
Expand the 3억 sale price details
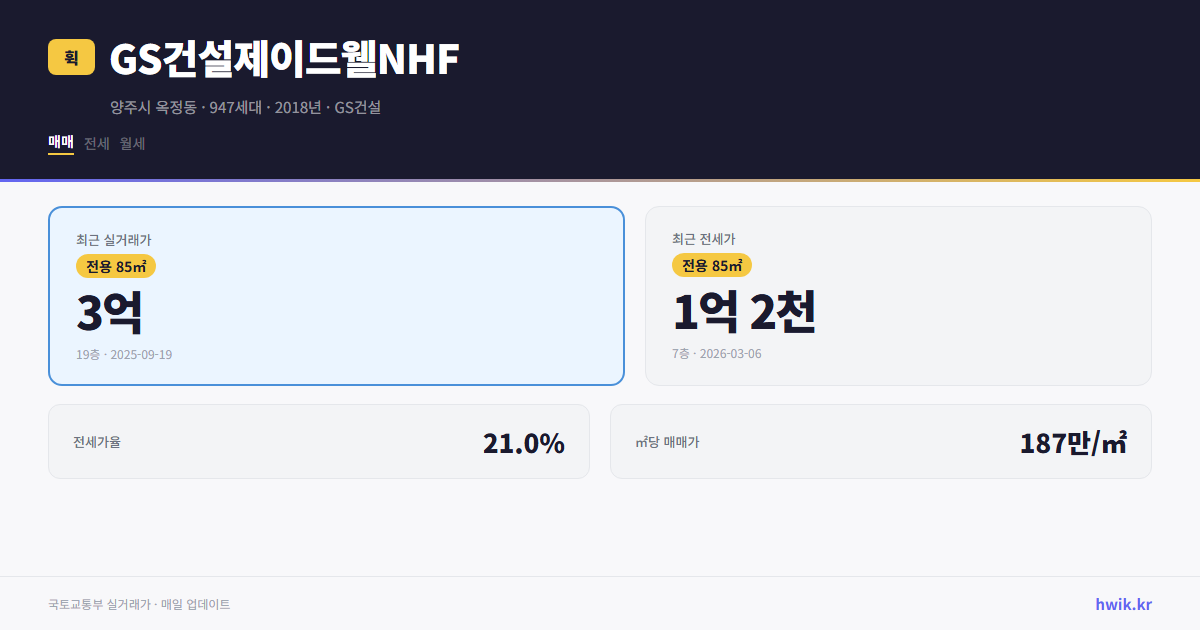tap(110, 311)
